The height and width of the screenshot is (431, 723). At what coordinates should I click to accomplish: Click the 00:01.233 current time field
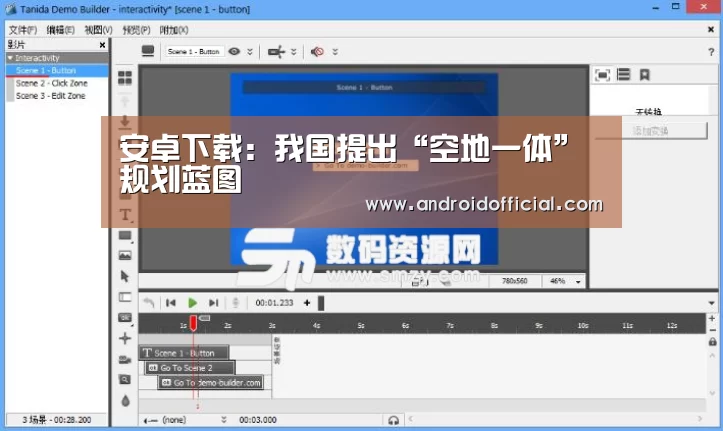[274, 303]
